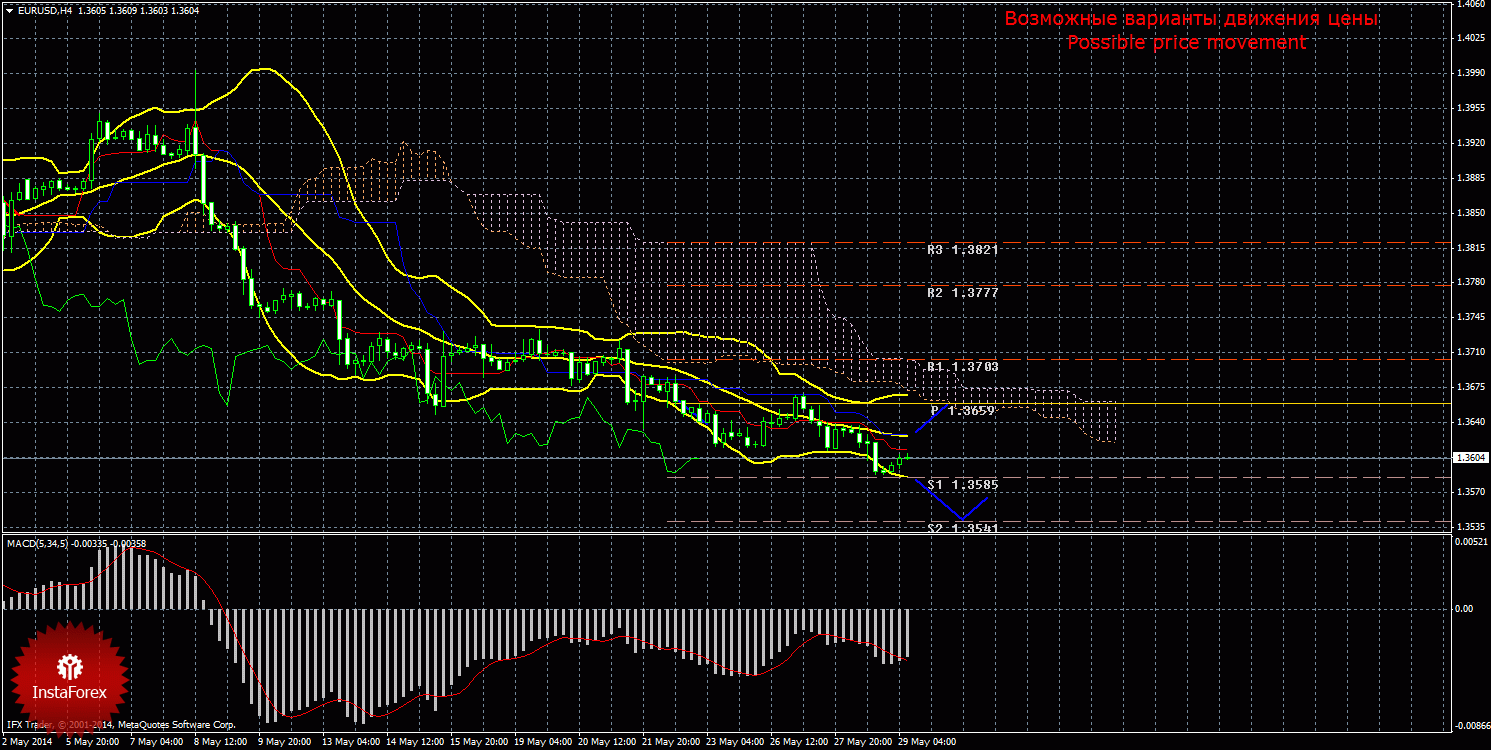Click the 'Possible price movement' caption
This screenshot has height=750, width=1491.
[1186, 43]
